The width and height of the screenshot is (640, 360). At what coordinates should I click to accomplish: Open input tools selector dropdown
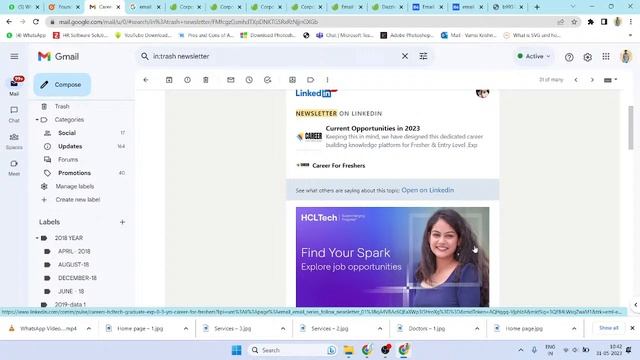[x=610, y=80]
